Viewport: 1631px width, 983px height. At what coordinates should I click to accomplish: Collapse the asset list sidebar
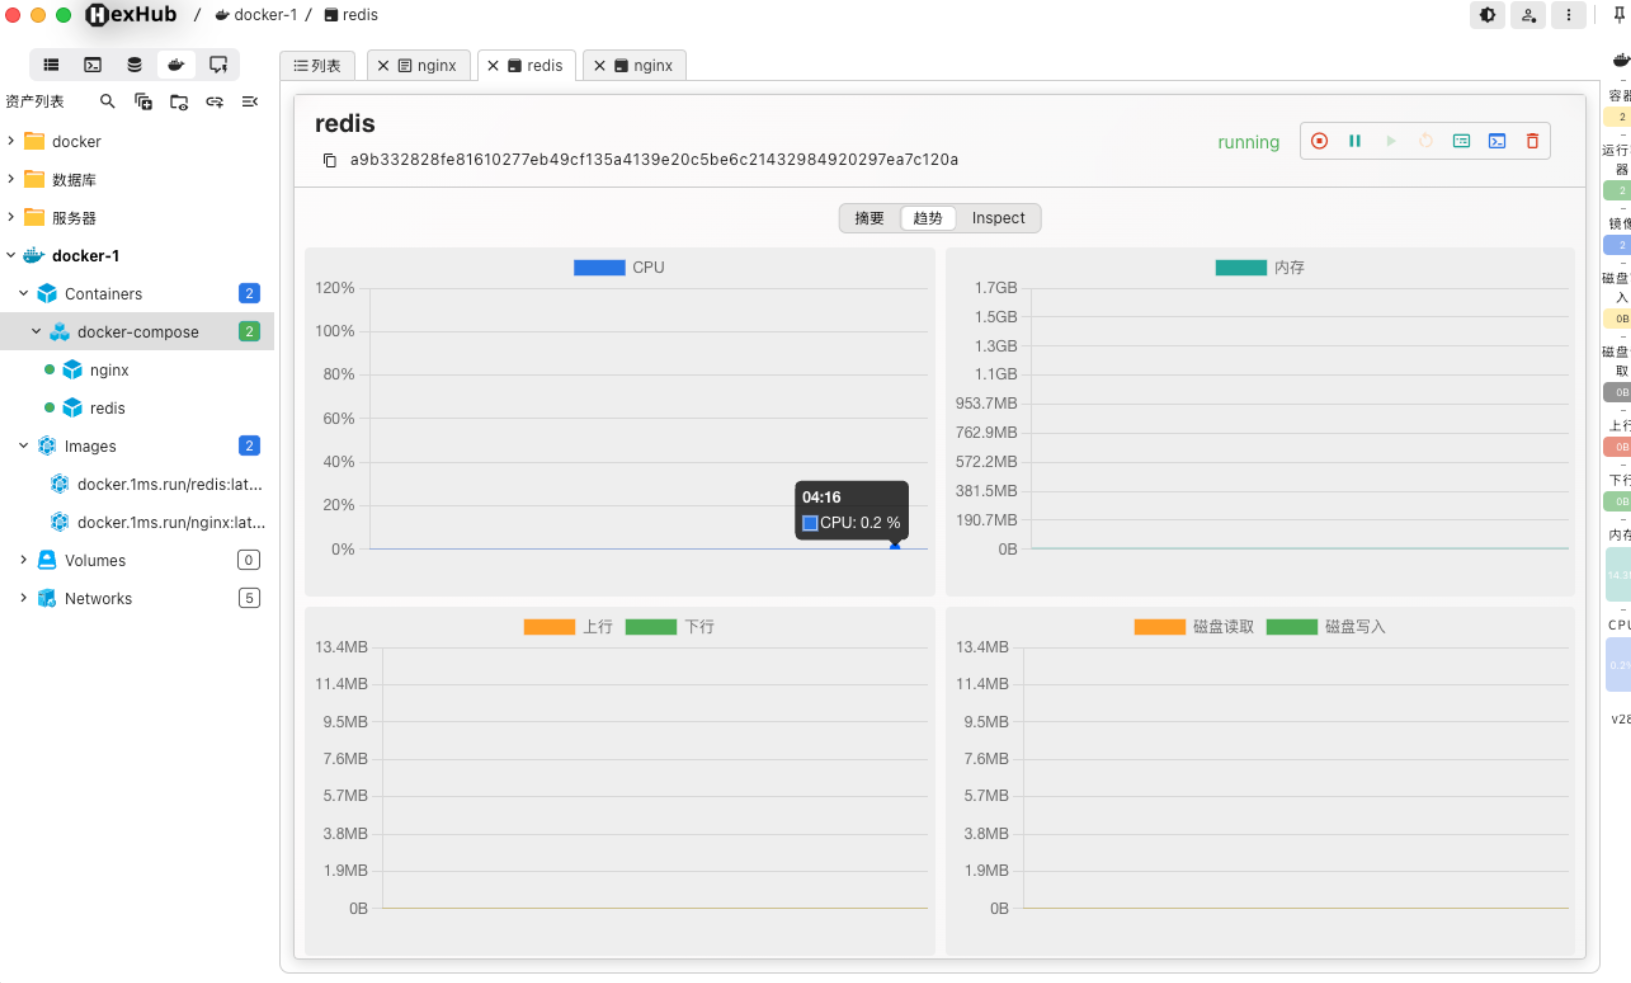pos(250,101)
